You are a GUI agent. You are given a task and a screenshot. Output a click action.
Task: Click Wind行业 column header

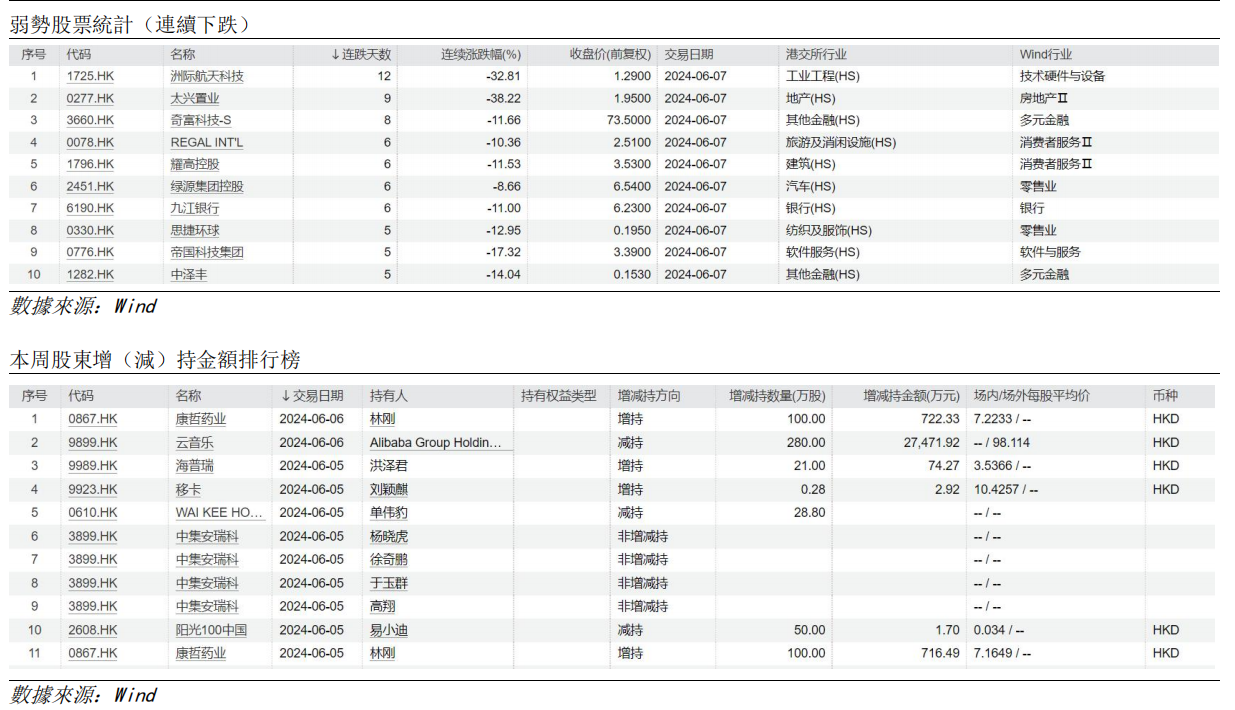(1046, 55)
